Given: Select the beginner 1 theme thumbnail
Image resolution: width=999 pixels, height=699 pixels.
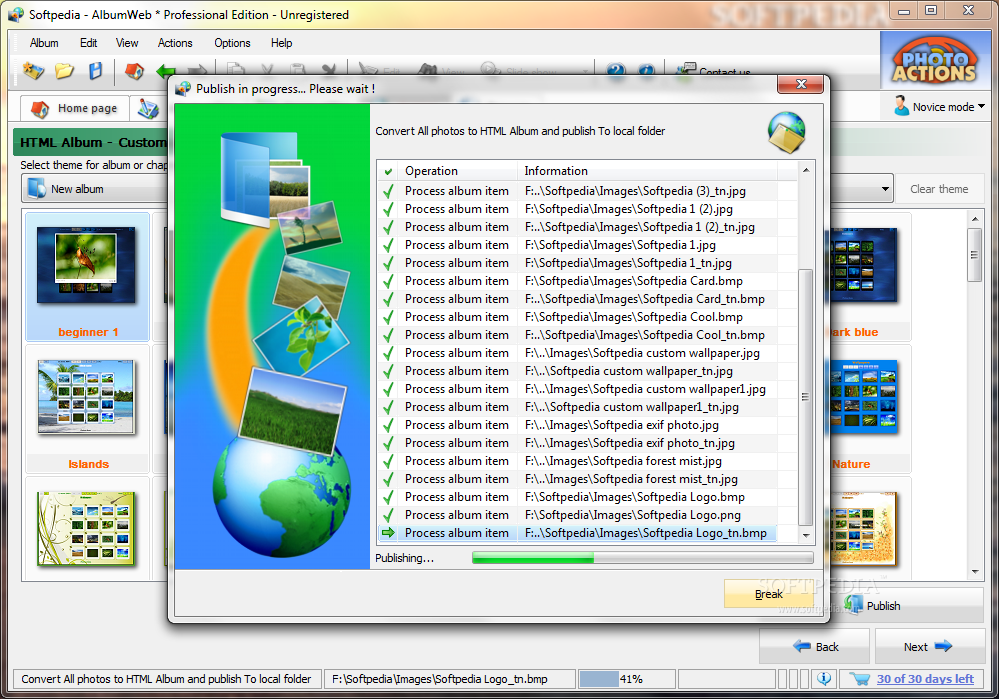Looking at the screenshot, I should (87, 277).
